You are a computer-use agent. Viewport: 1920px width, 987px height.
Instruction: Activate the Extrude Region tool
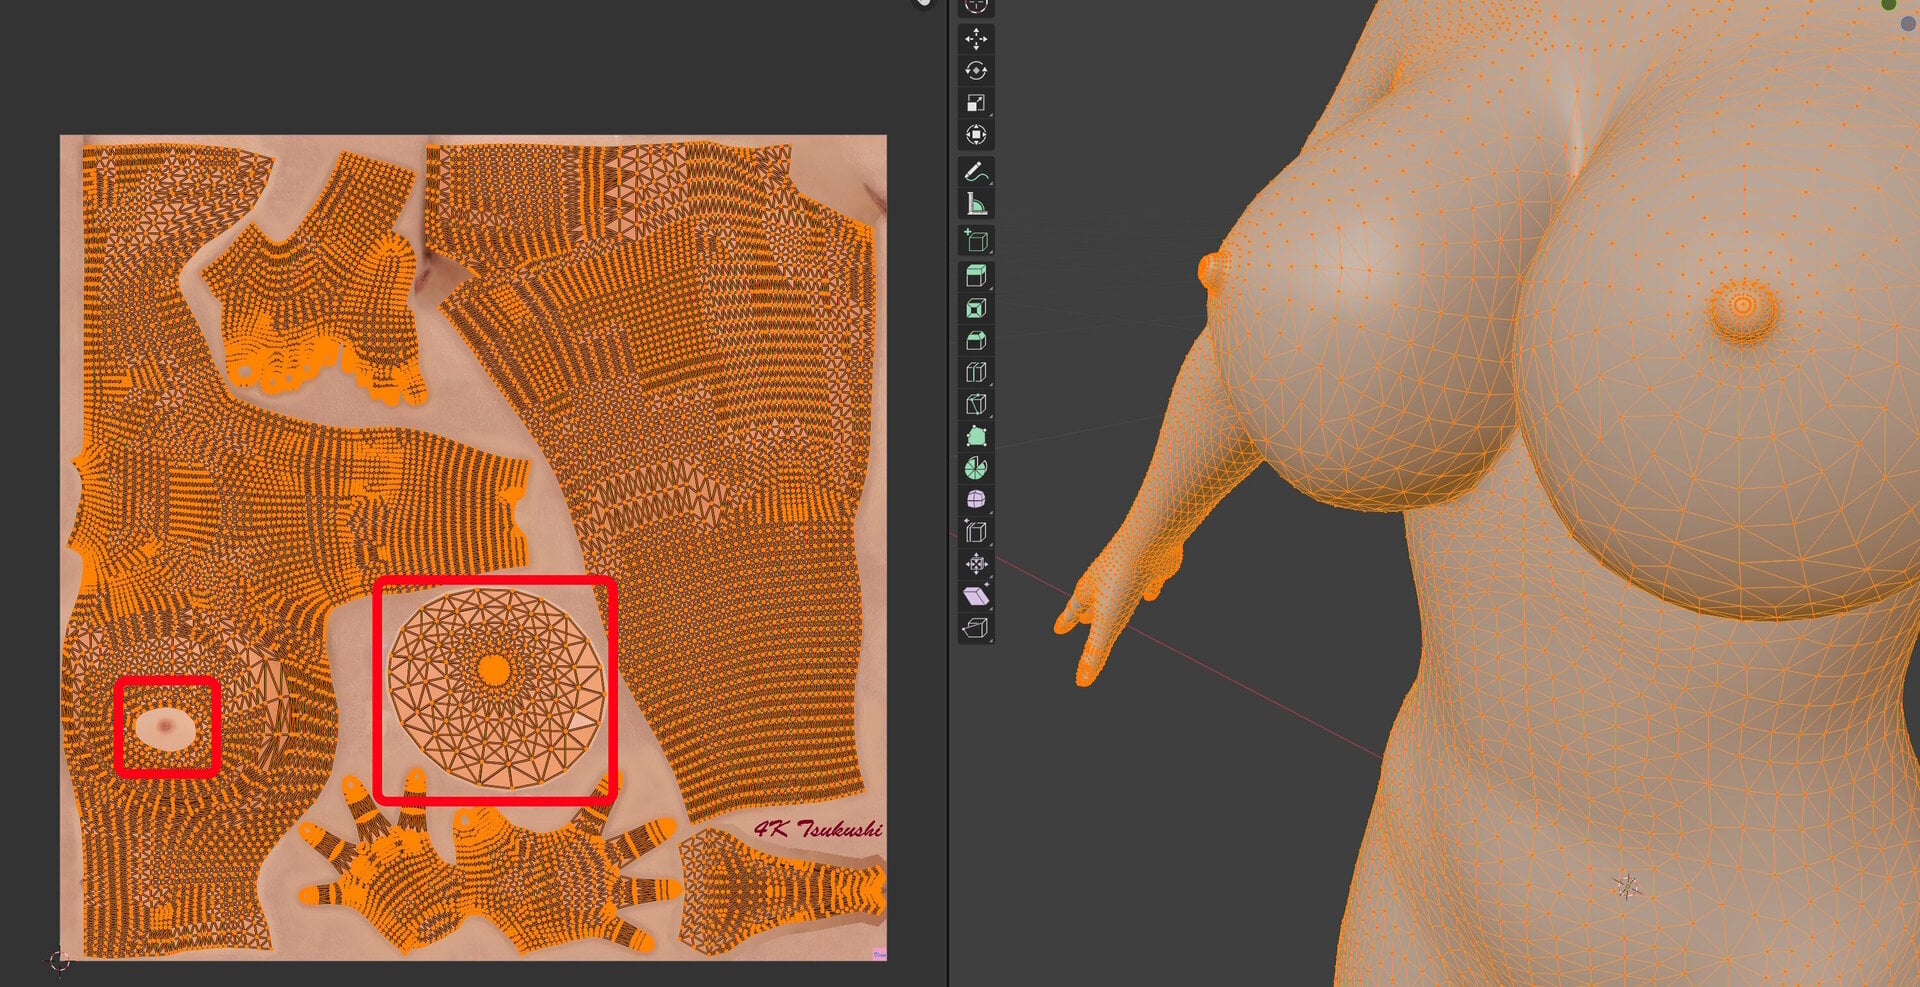click(x=976, y=277)
